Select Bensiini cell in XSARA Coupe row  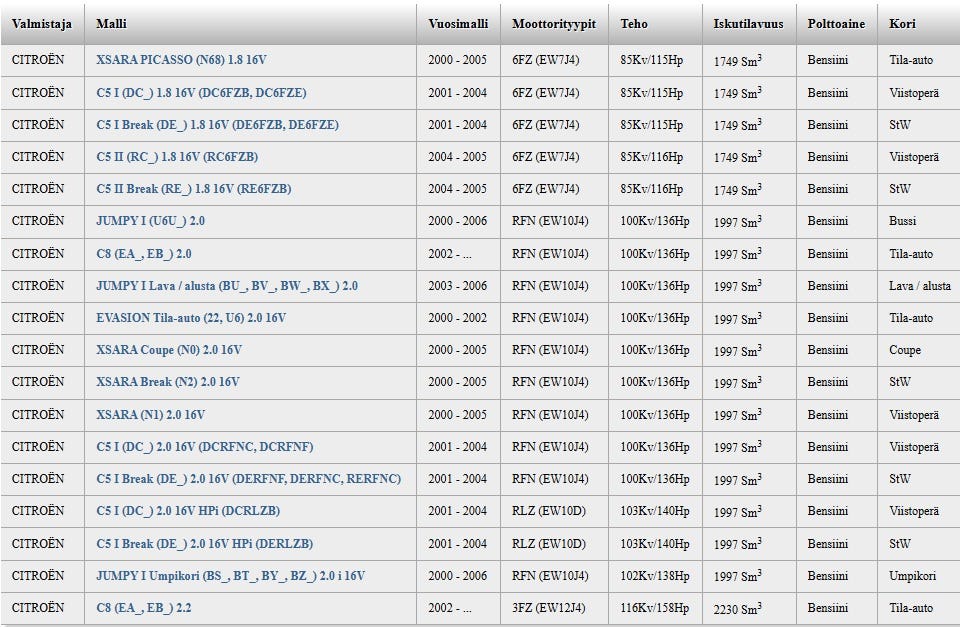point(828,350)
